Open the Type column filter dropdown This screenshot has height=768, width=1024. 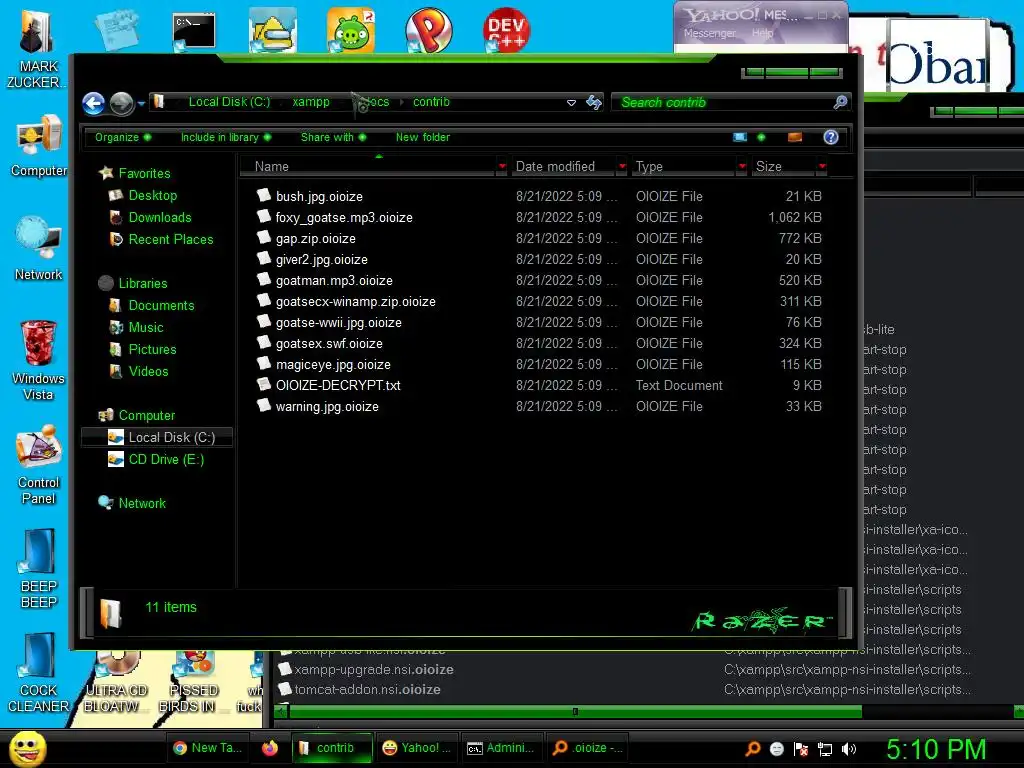point(742,167)
